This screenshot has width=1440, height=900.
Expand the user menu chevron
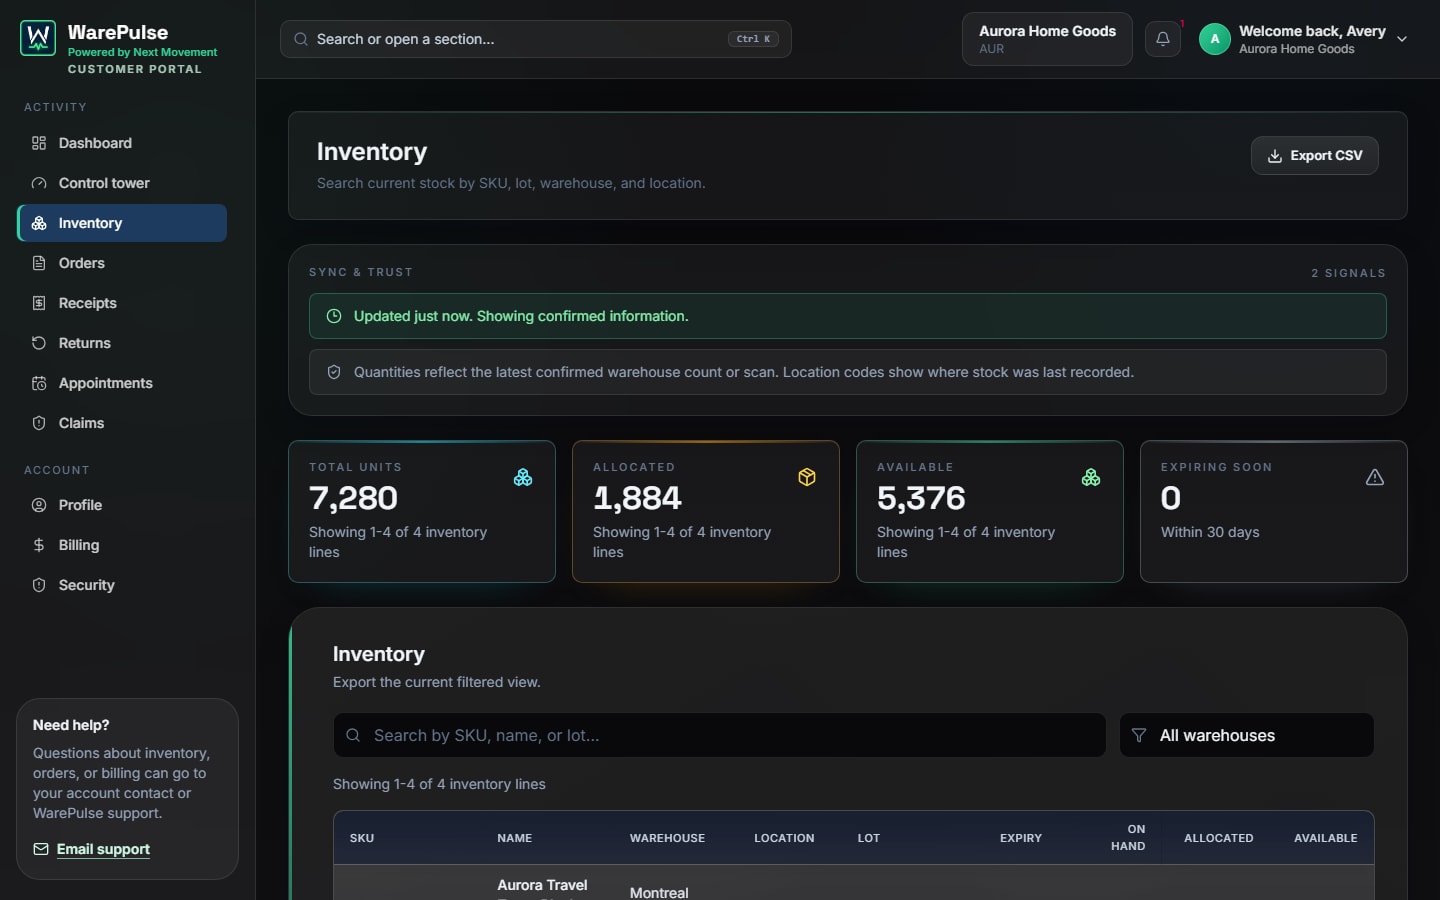coord(1402,39)
